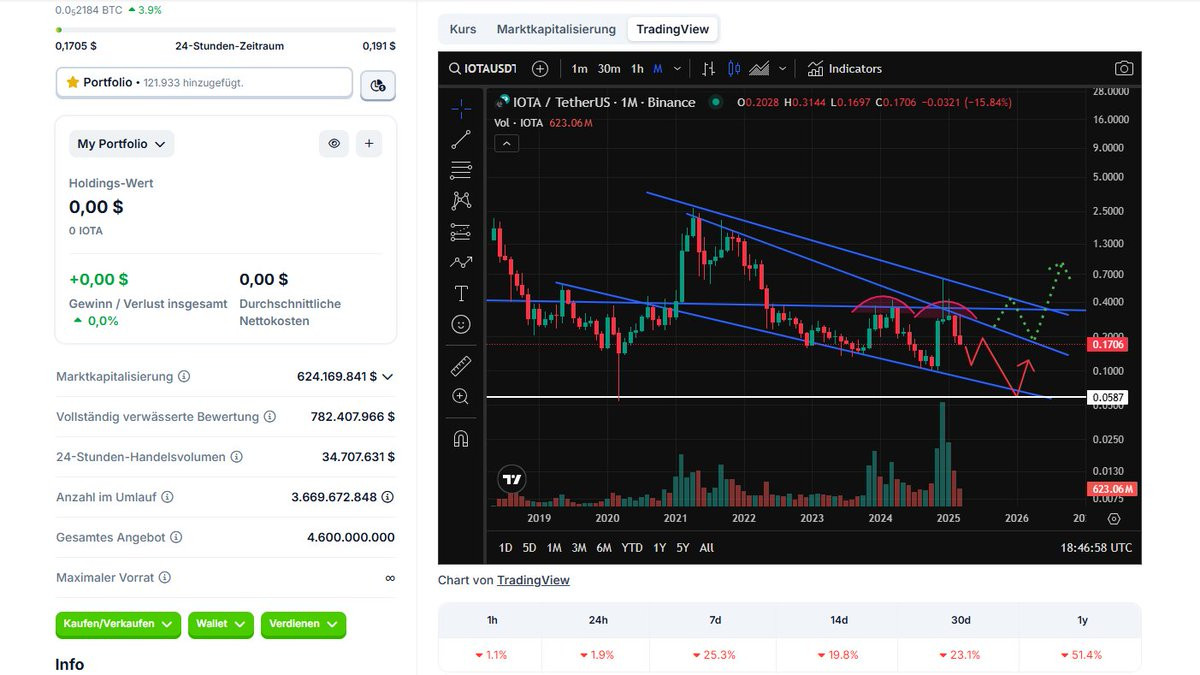Set chart date range to 3M
This screenshot has width=1200, height=675.
pos(579,547)
